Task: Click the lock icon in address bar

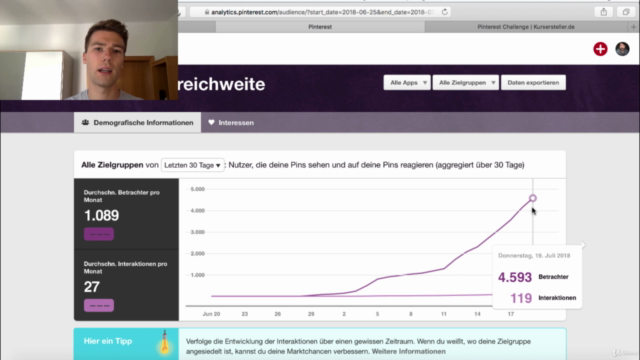Action: [207, 12]
